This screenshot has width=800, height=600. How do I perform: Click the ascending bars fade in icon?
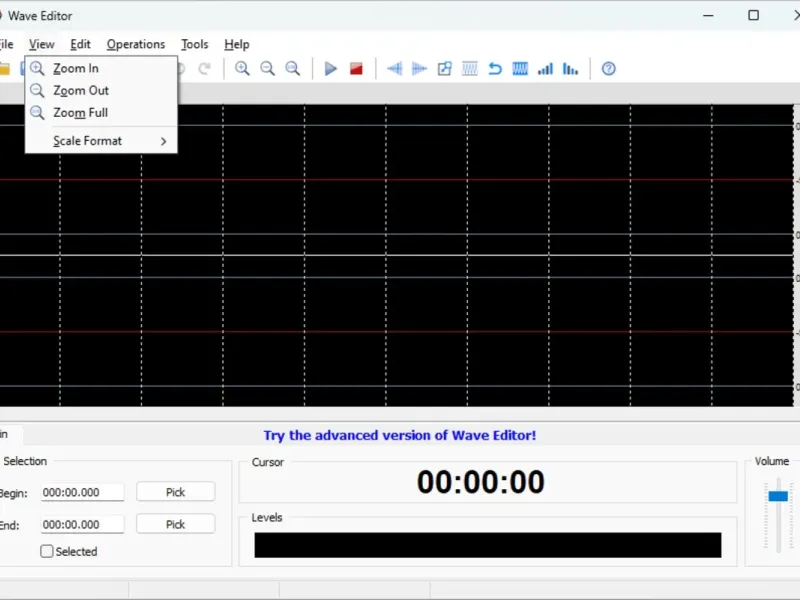point(545,69)
